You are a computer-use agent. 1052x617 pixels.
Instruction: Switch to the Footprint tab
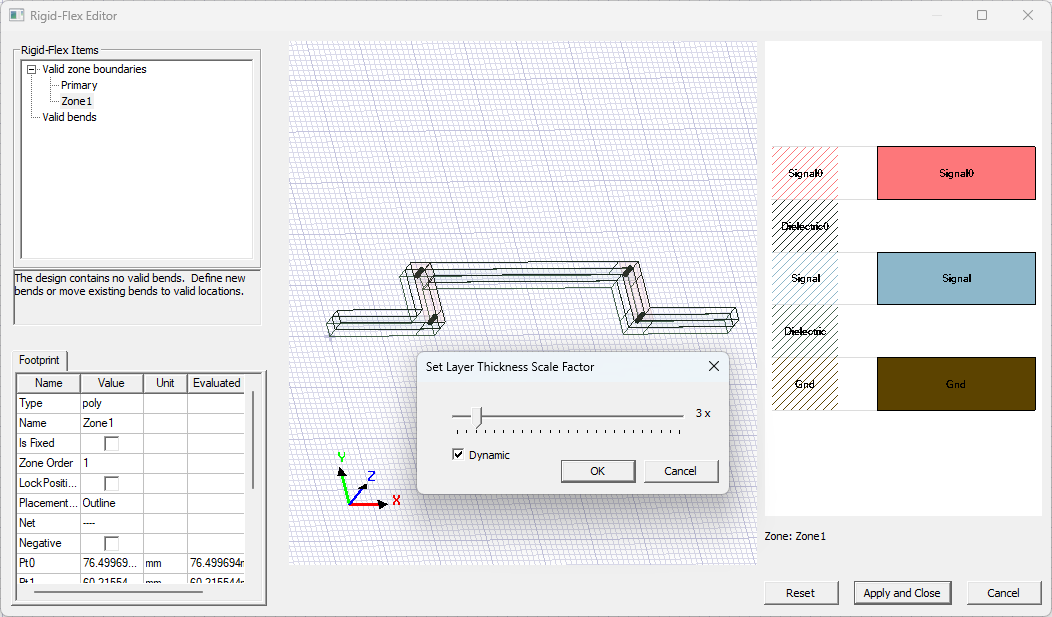39,360
